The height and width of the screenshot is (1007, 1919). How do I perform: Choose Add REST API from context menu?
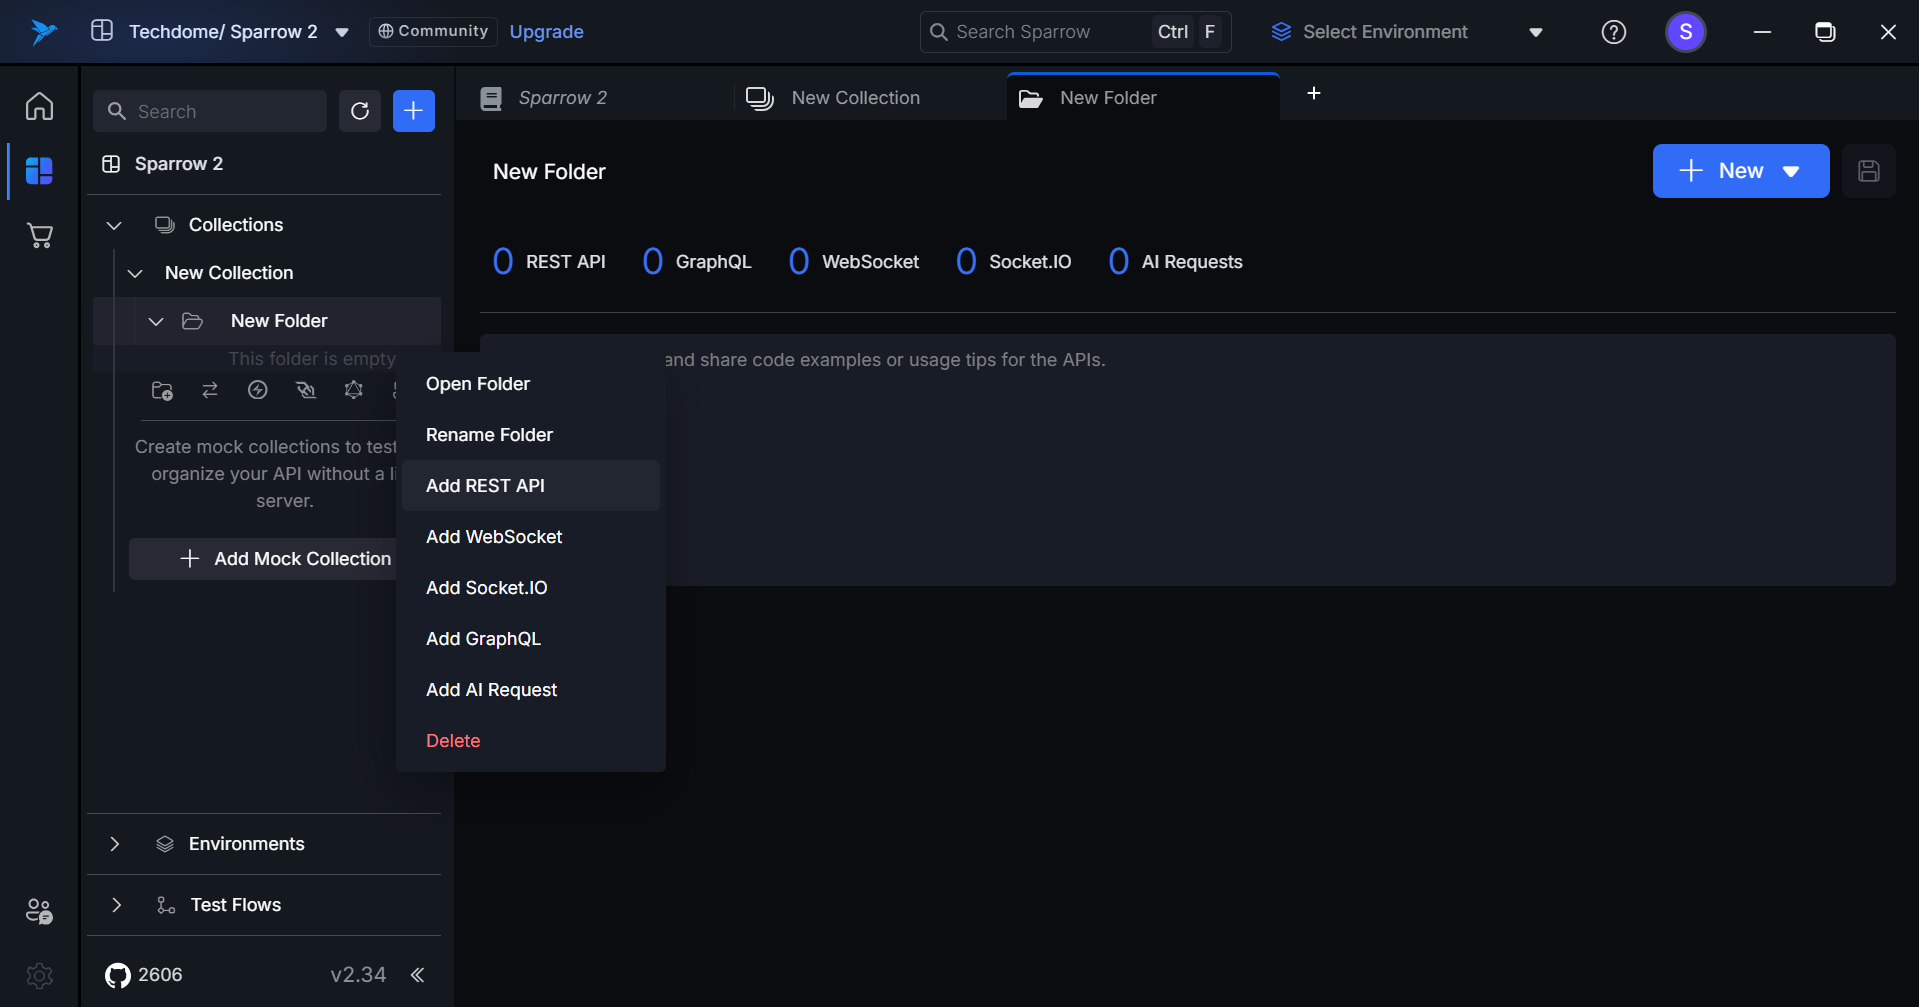click(x=486, y=486)
